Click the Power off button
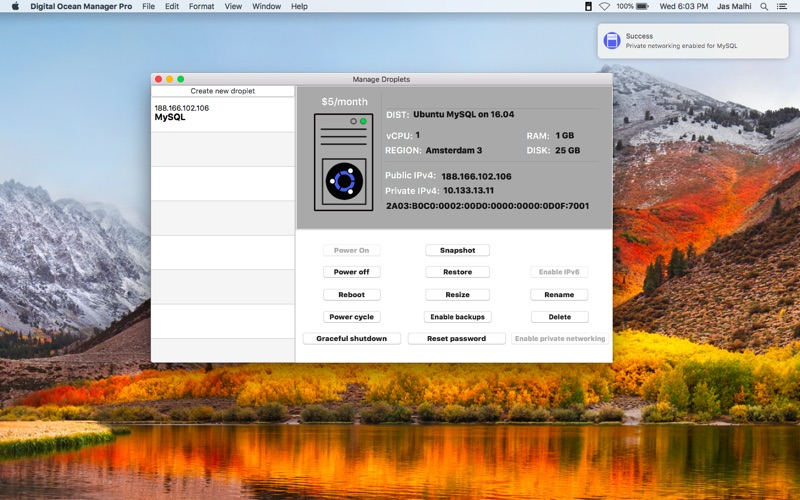The height and width of the screenshot is (500, 800). [x=352, y=272]
